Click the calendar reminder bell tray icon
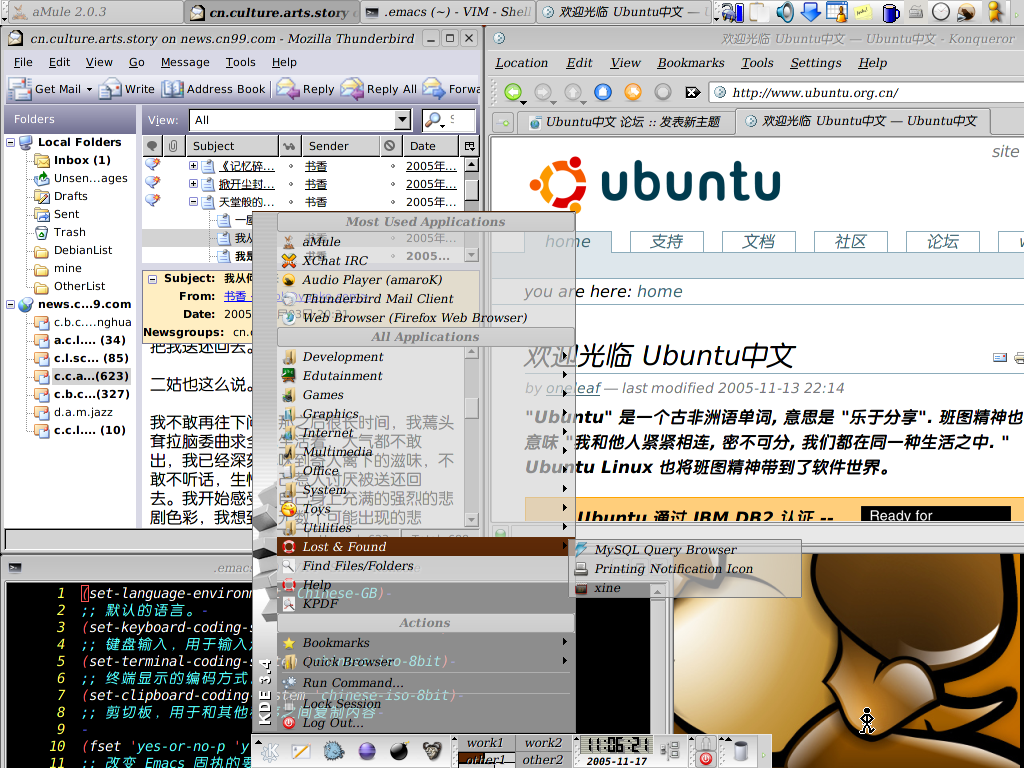The height and width of the screenshot is (768, 1024). pyautogui.click(x=837, y=12)
